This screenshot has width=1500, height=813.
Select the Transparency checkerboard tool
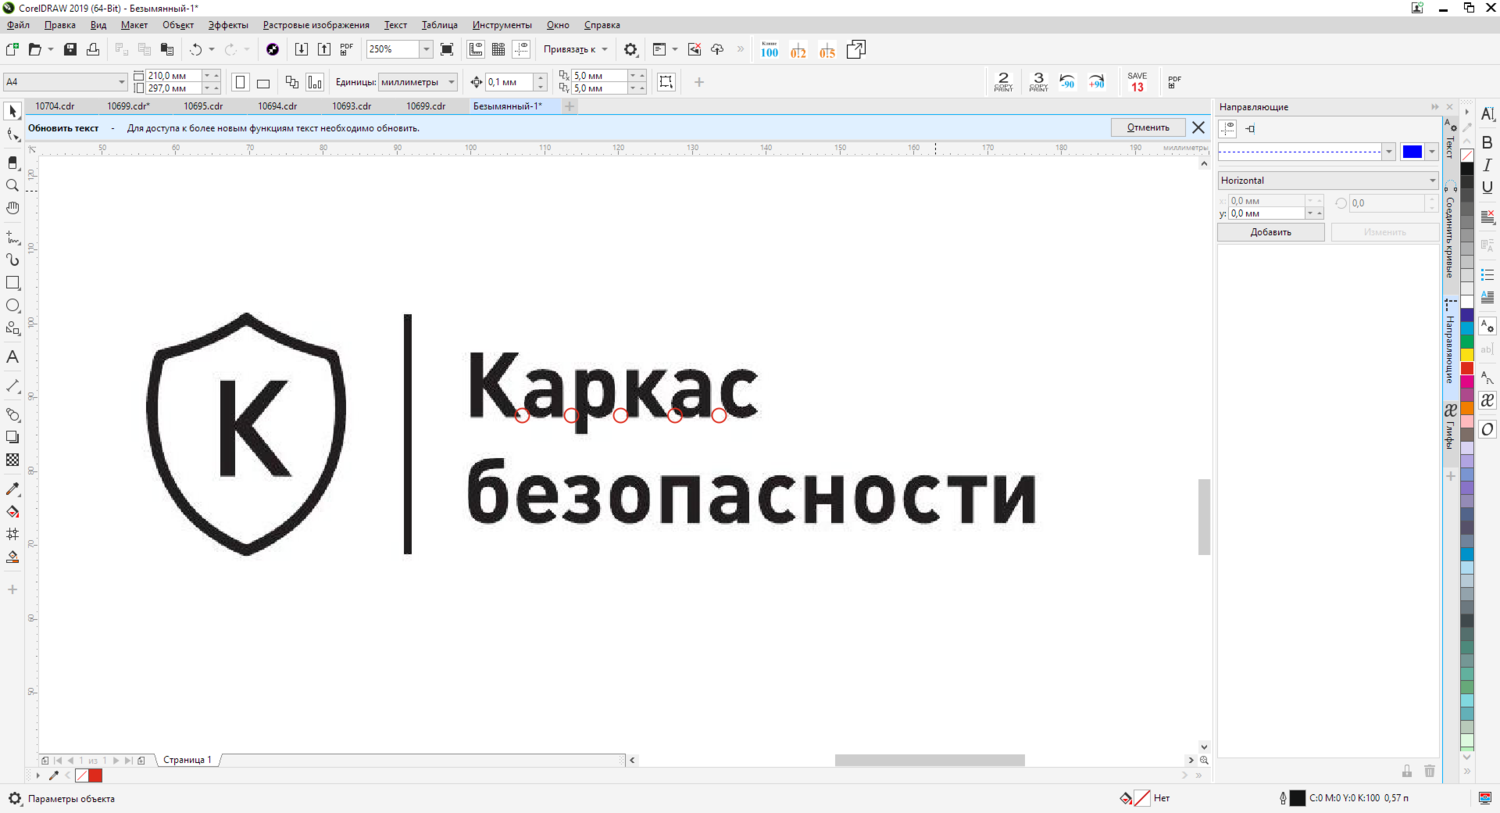coord(13,460)
